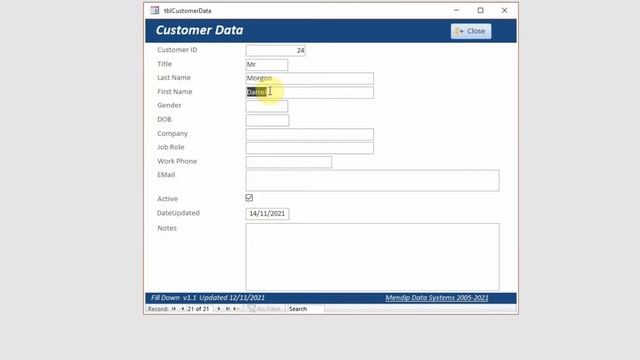Image resolution: width=640 pixels, height=360 pixels.
Task: Click the First Name field
Action: 309,92
